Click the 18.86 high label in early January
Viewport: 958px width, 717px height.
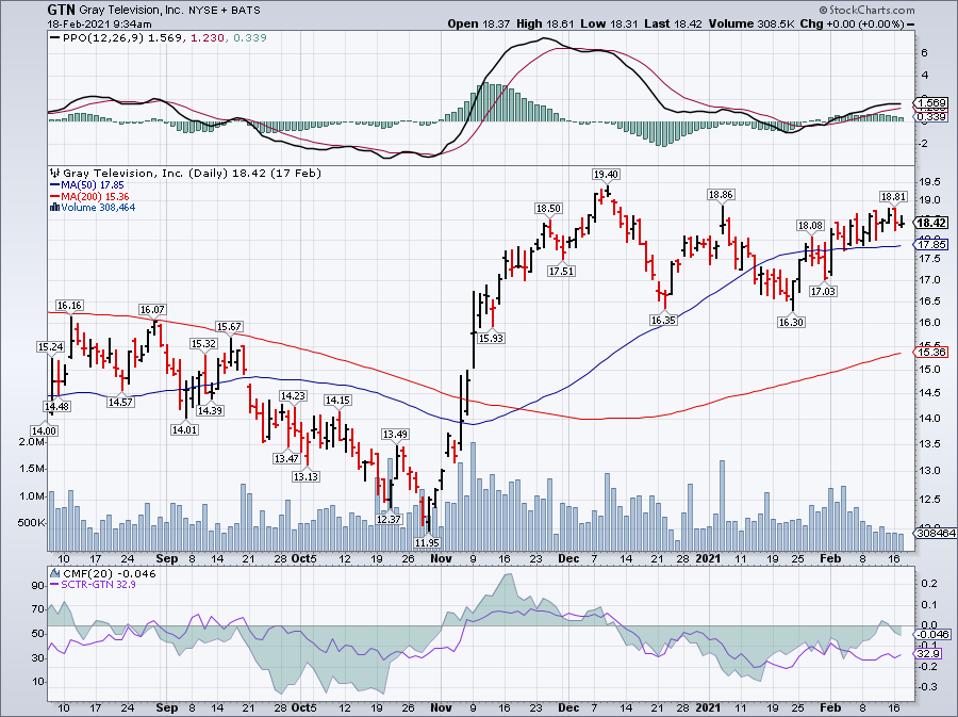tap(721, 195)
